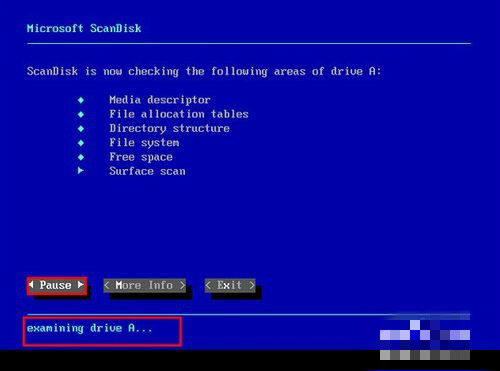Screen dimensions: 500x371
Task: Click the 'Directory structure' entry
Action: 169,129
